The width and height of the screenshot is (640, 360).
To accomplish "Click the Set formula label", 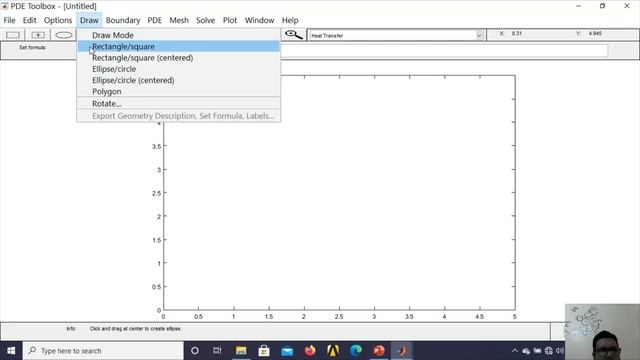I will [x=32, y=47].
